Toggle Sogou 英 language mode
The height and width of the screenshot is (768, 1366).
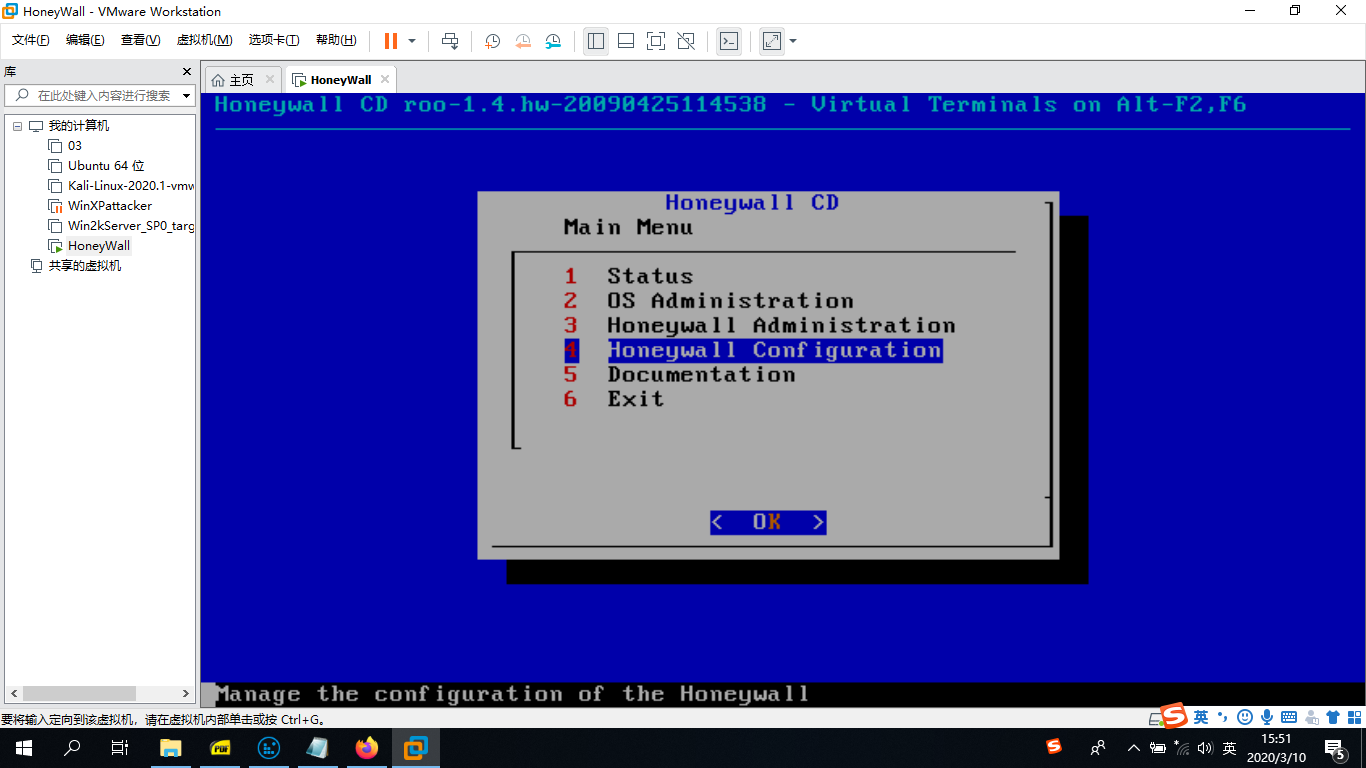click(x=1201, y=717)
